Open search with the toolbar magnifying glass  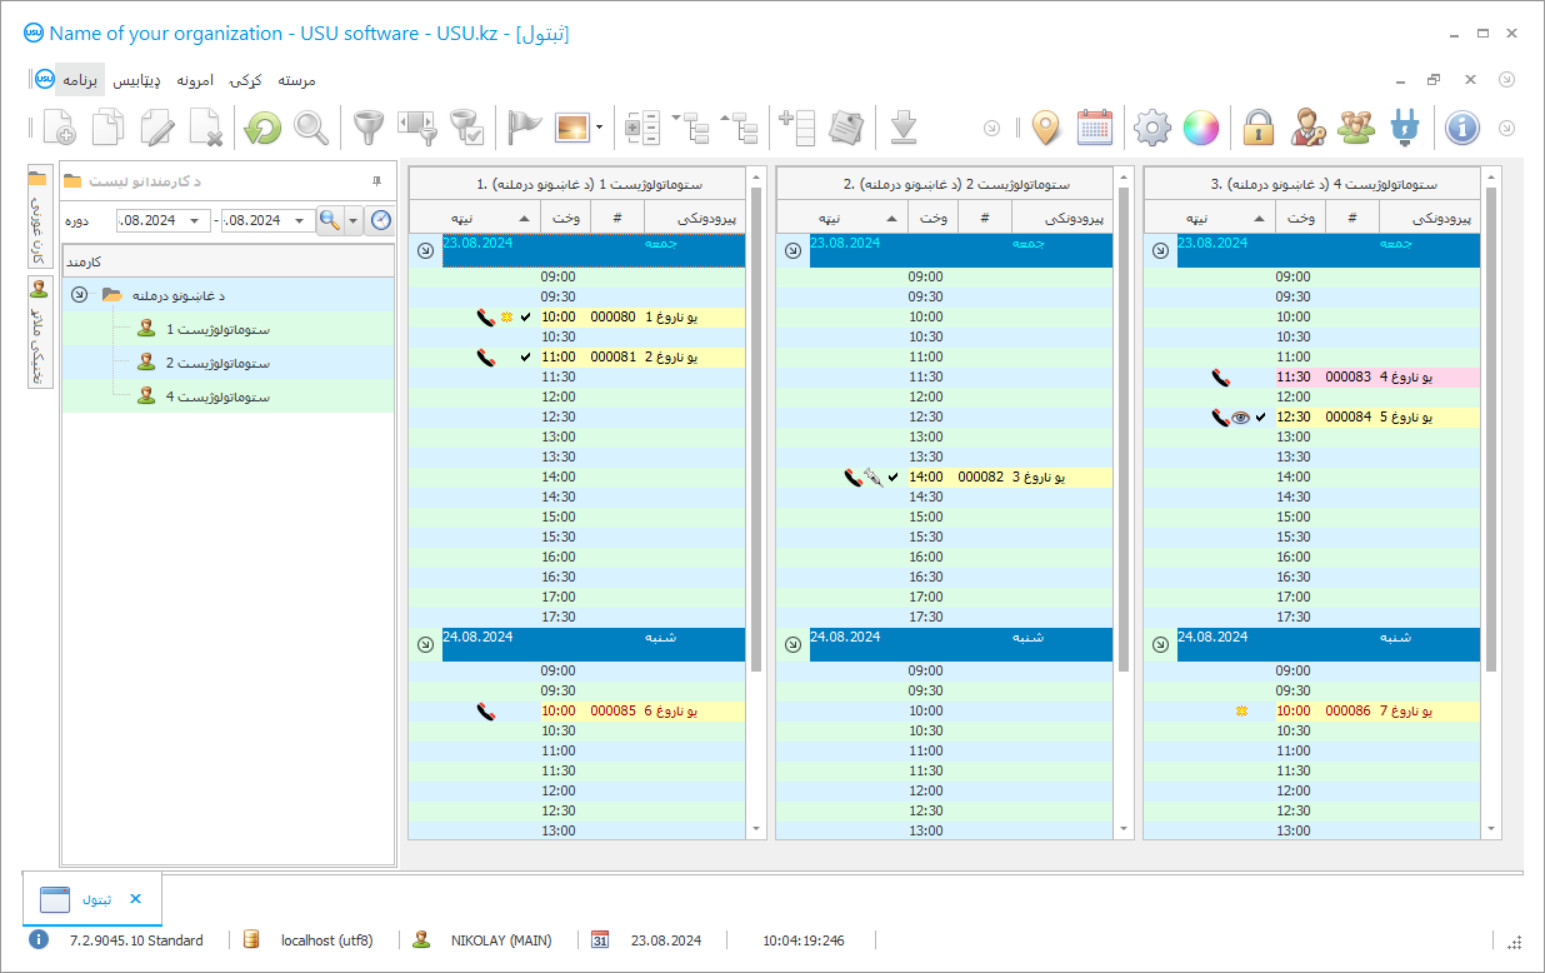pyautogui.click(x=311, y=128)
